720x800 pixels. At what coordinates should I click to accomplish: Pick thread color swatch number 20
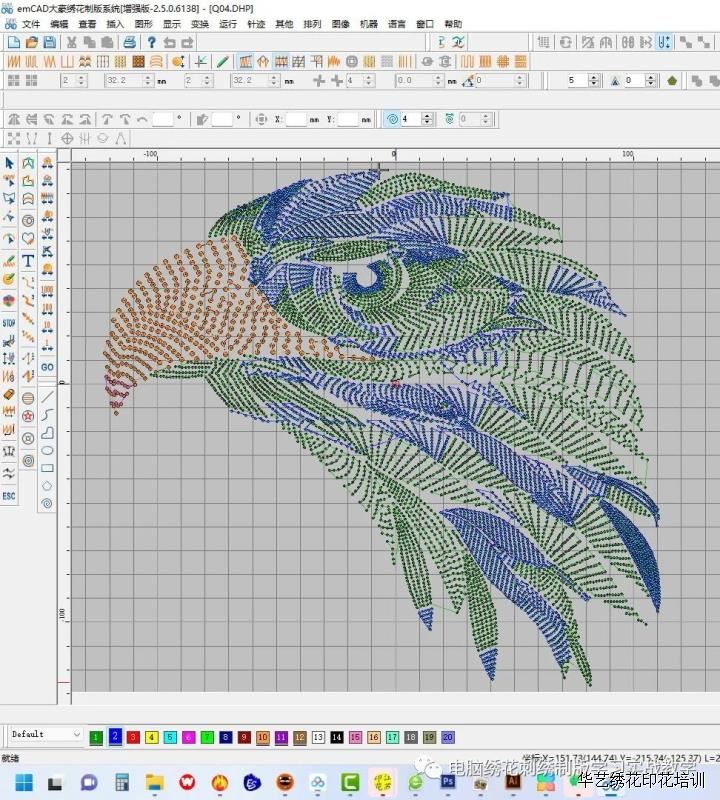[x=447, y=737]
